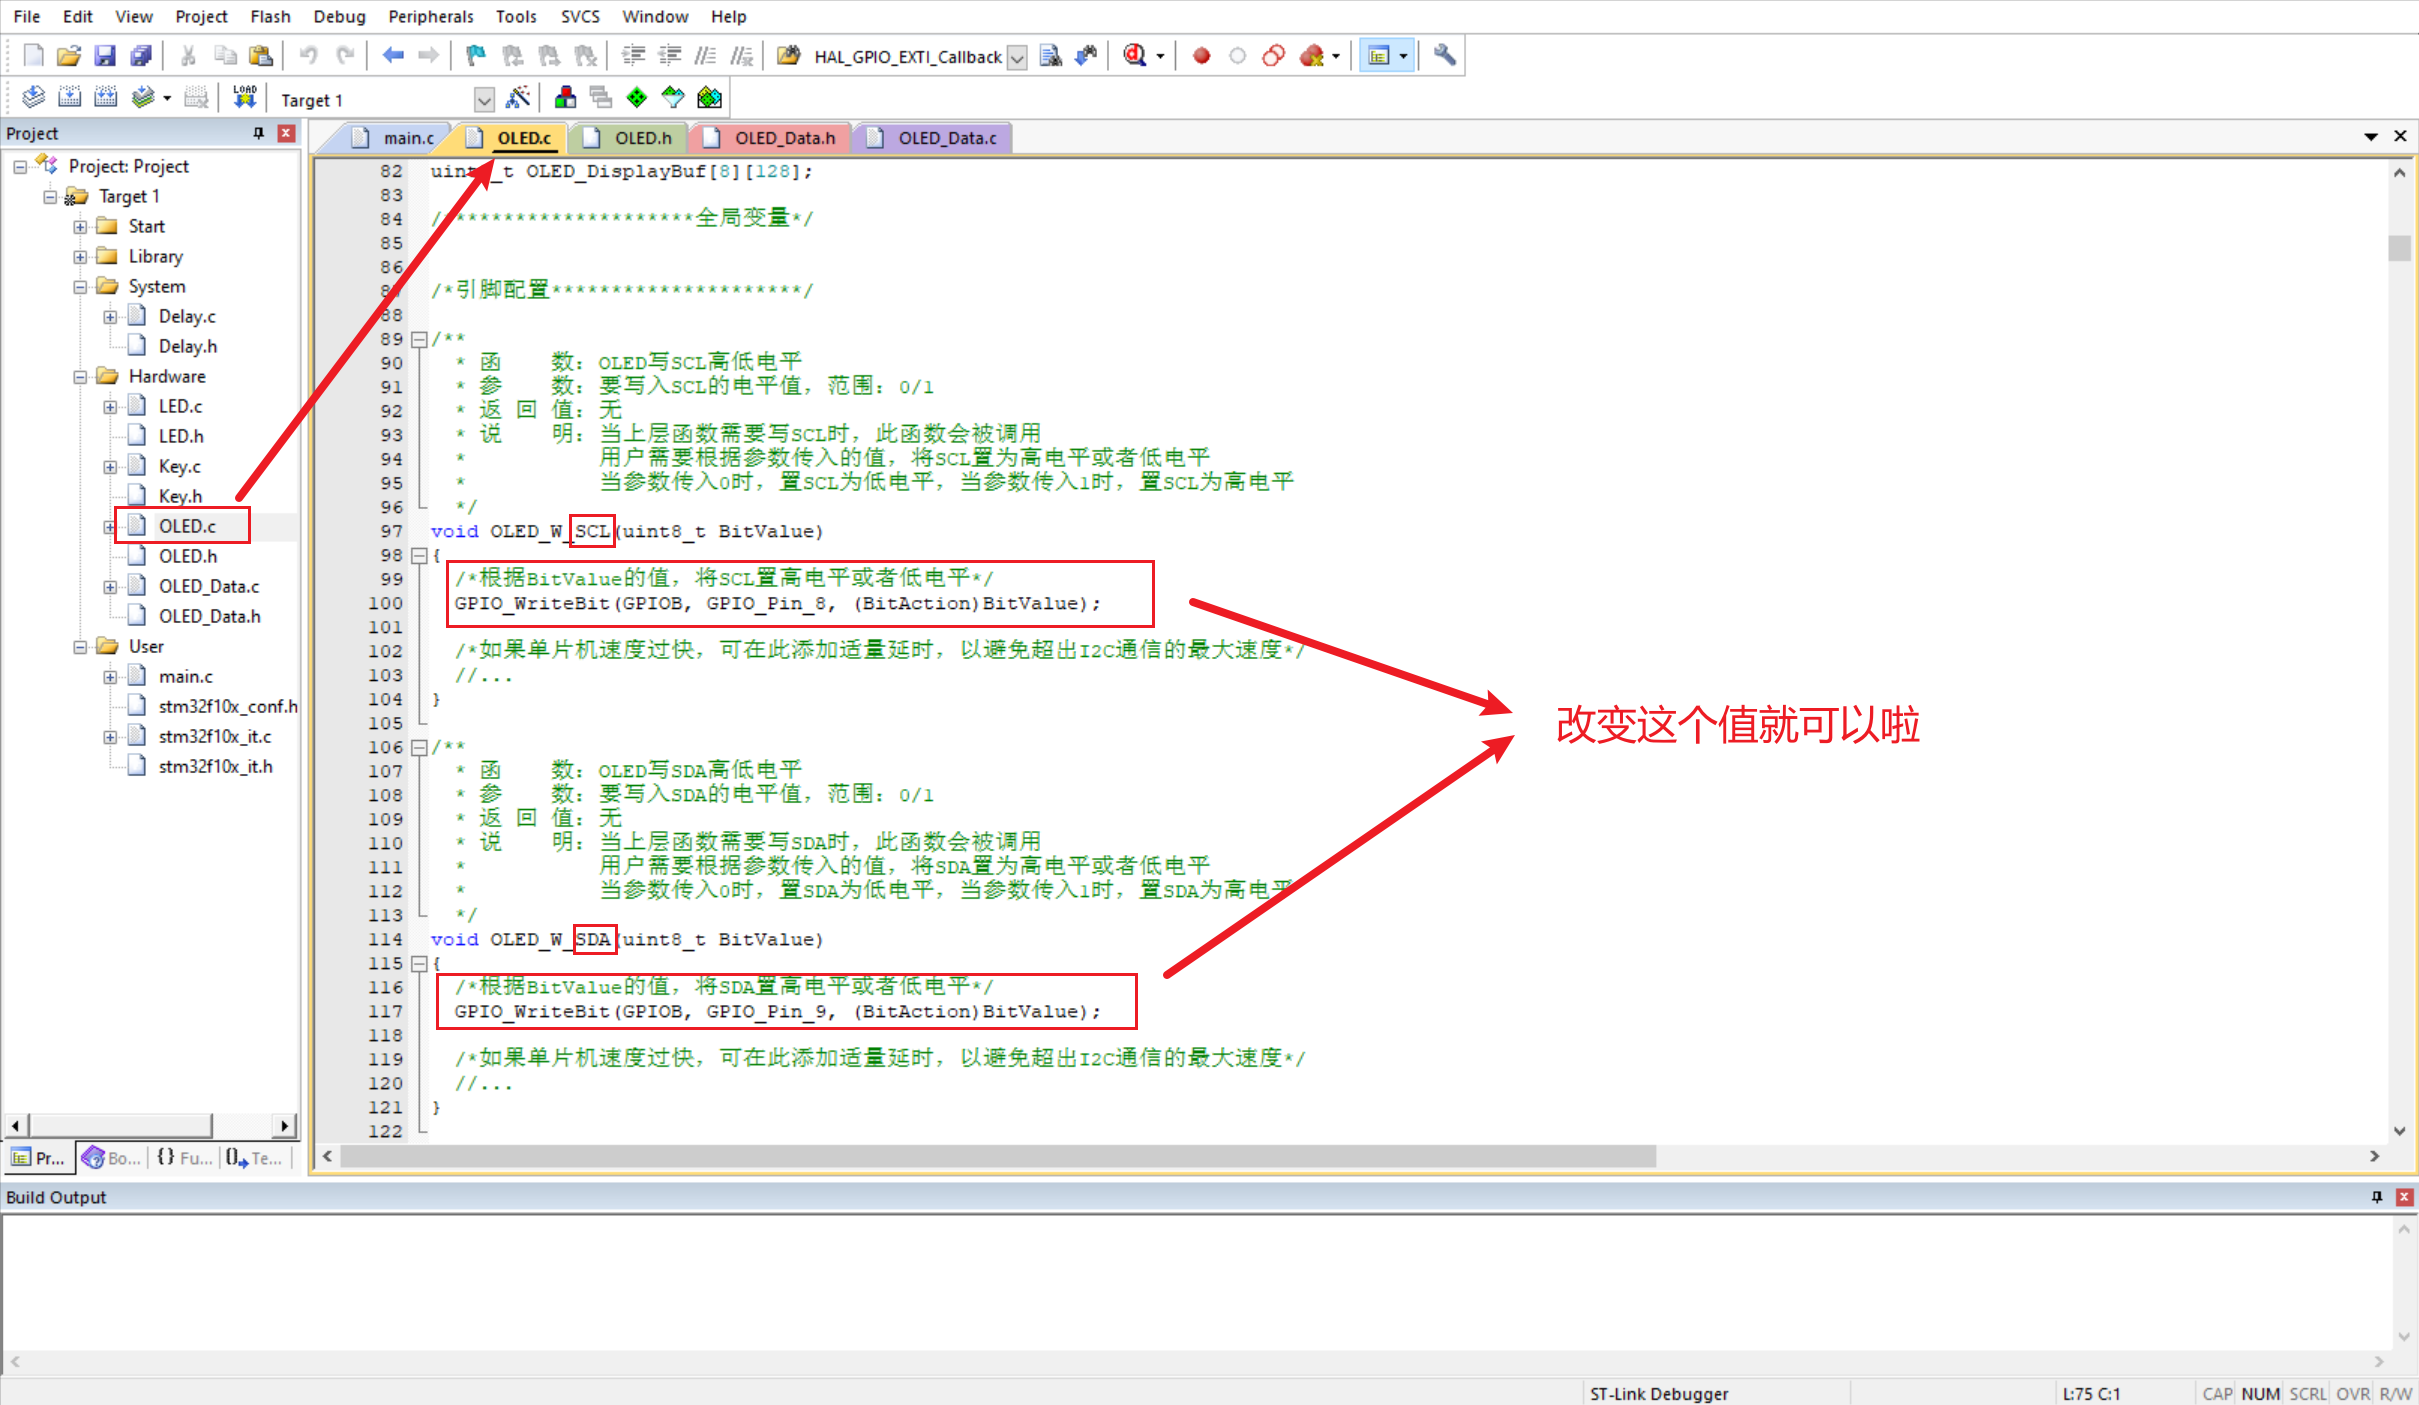Switch to Templates panel tab
This screenshot has height=1405, width=2419.
(x=254, y=1157)
